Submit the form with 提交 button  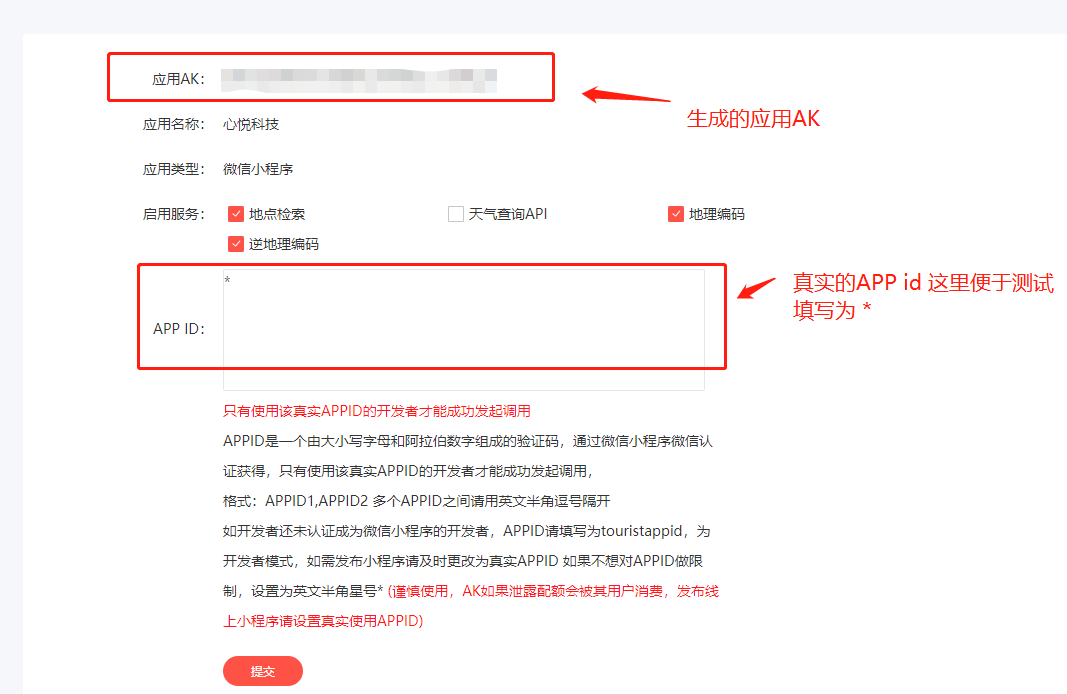263,671
